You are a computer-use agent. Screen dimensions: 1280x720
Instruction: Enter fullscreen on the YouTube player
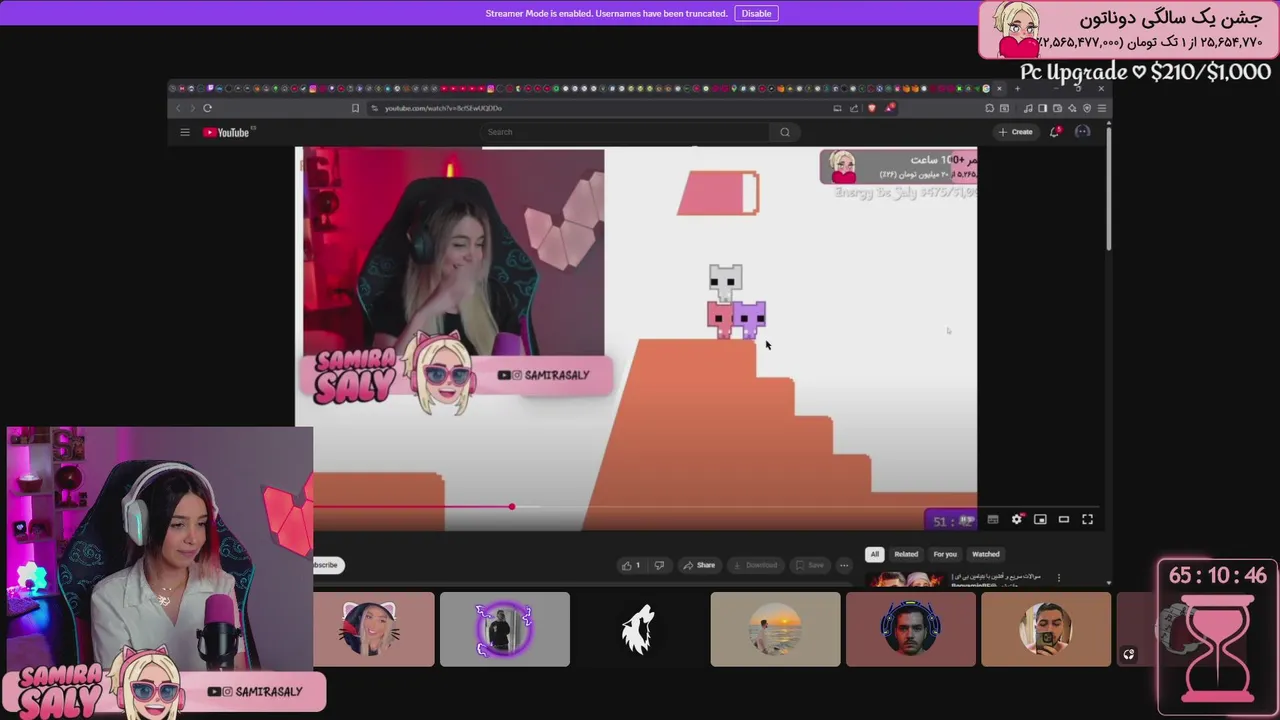point(1088,519)
